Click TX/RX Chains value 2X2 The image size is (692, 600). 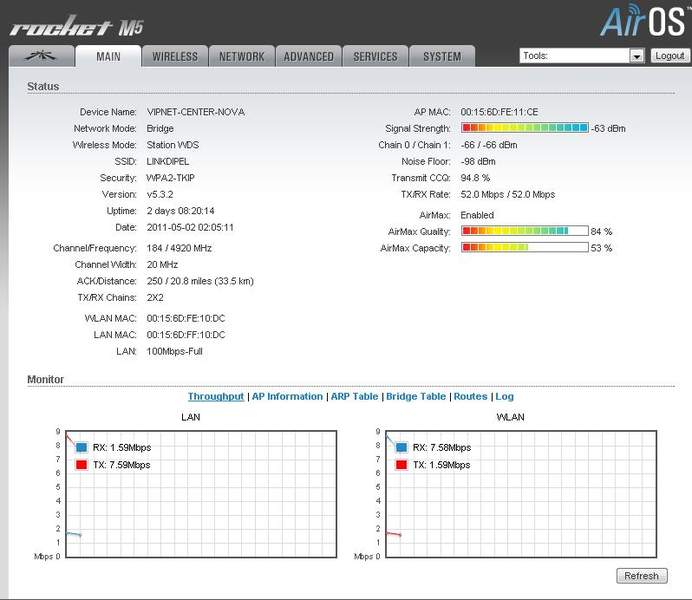coord(155,298)
